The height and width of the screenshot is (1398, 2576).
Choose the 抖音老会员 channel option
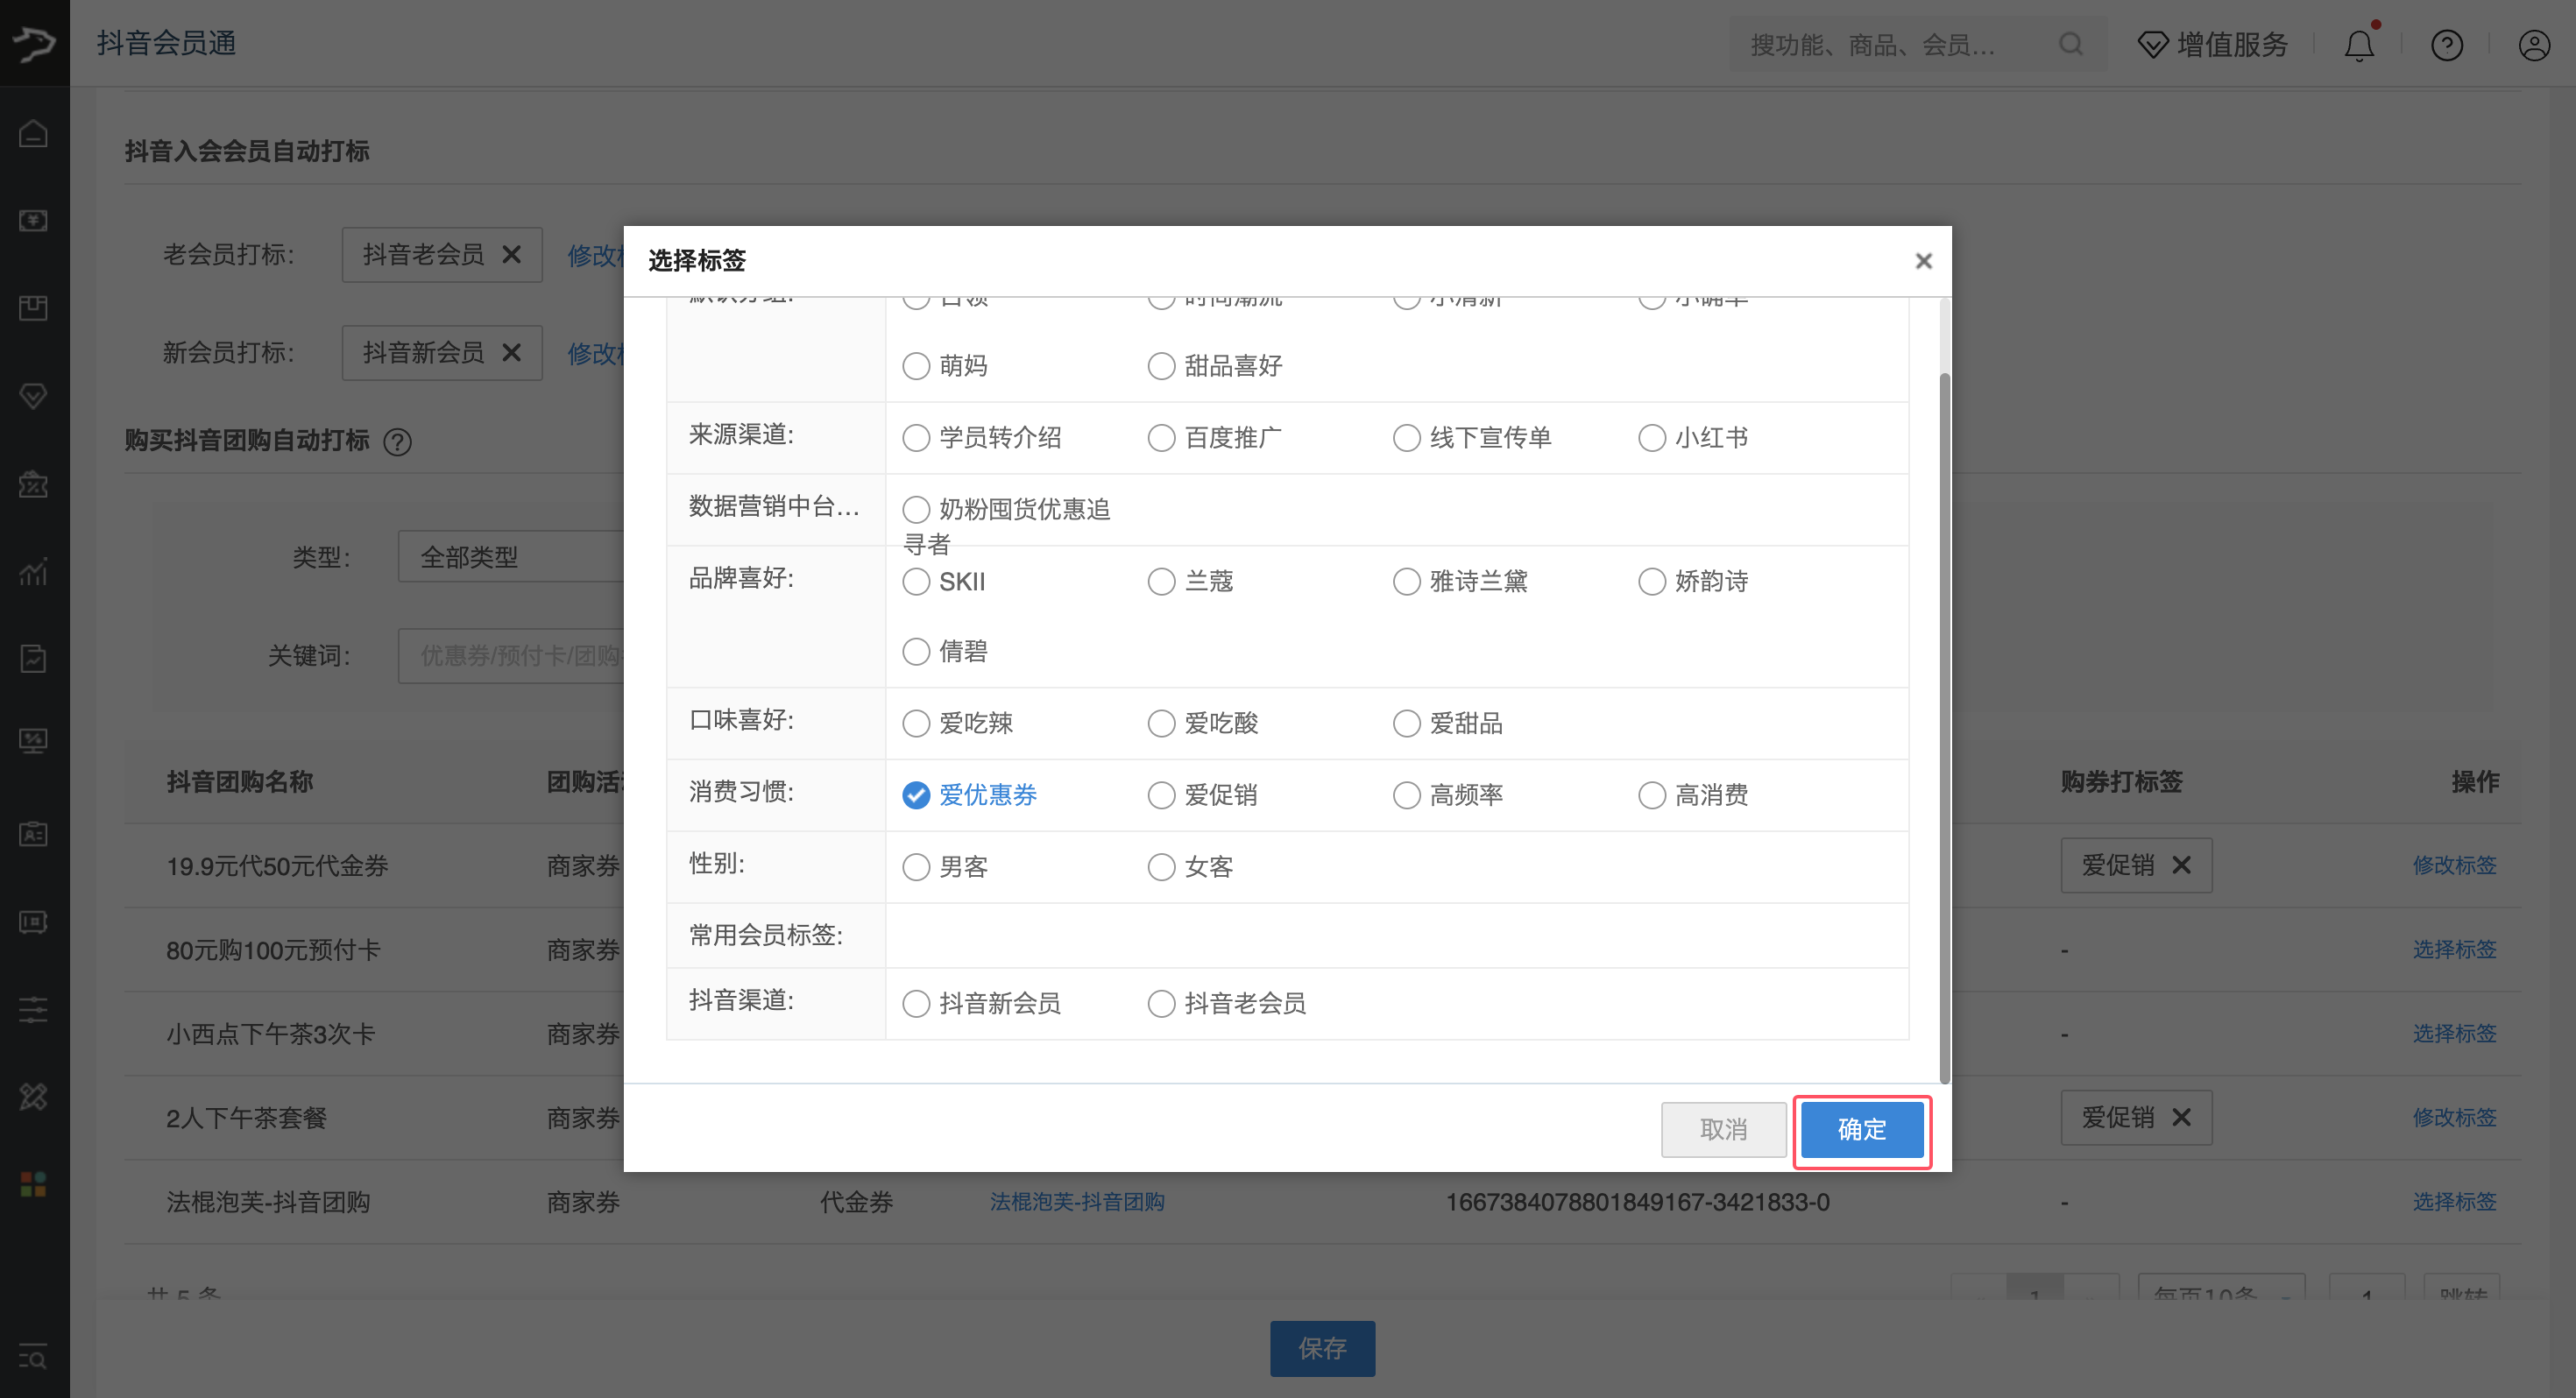(1227, 1004)
